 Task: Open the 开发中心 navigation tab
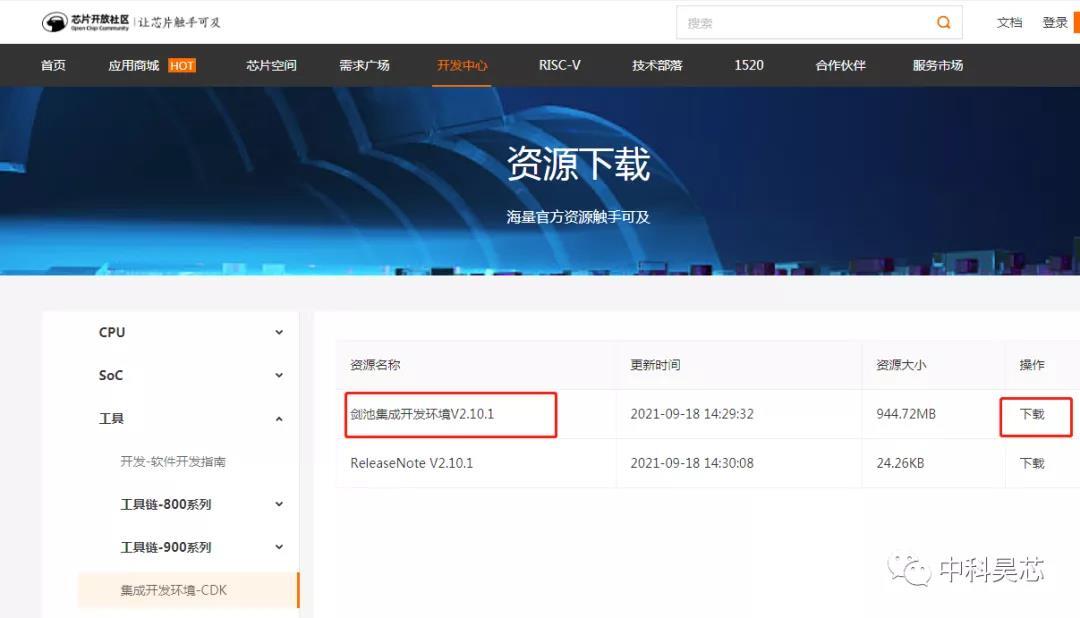coord(461,65)
